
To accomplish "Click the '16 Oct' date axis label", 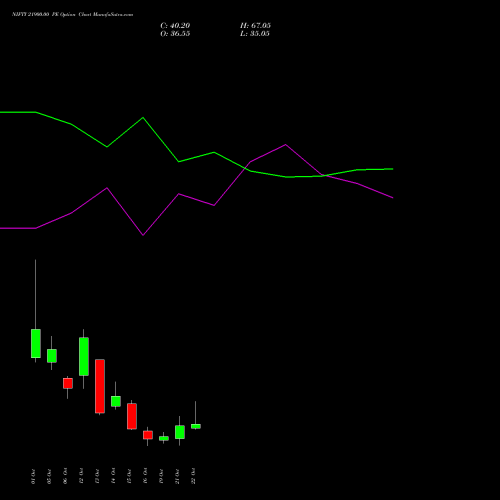I will coord(145,476).
